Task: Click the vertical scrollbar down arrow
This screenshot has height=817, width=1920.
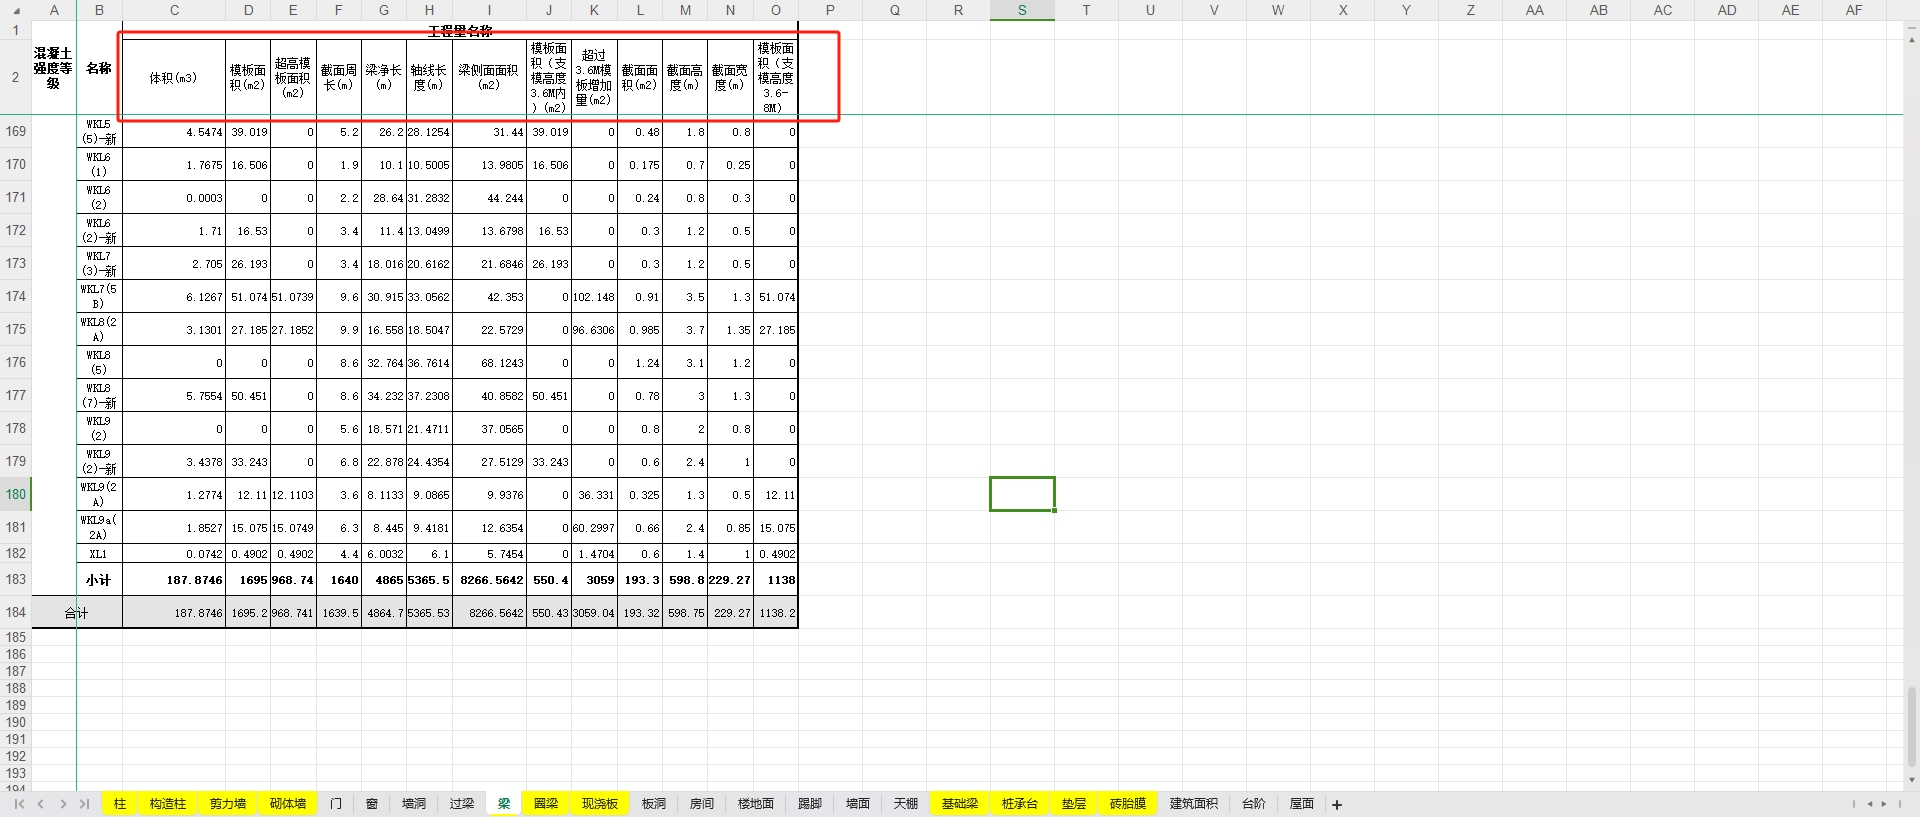Action: [1912, 780]
